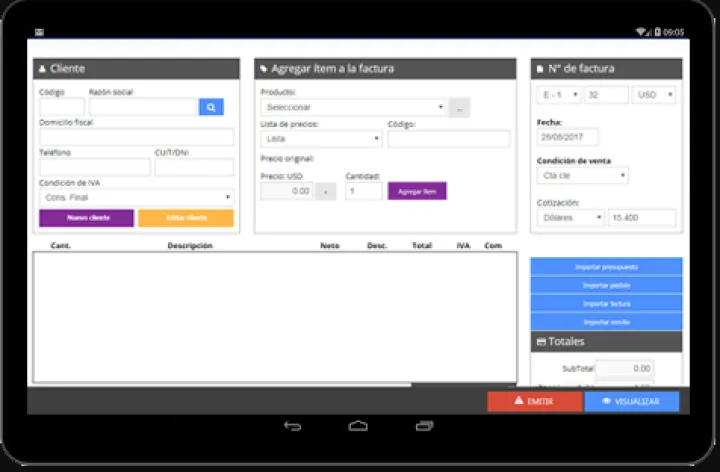
Task: Click the VISUALIZAR eye button
Action: (x=631, y=401)
